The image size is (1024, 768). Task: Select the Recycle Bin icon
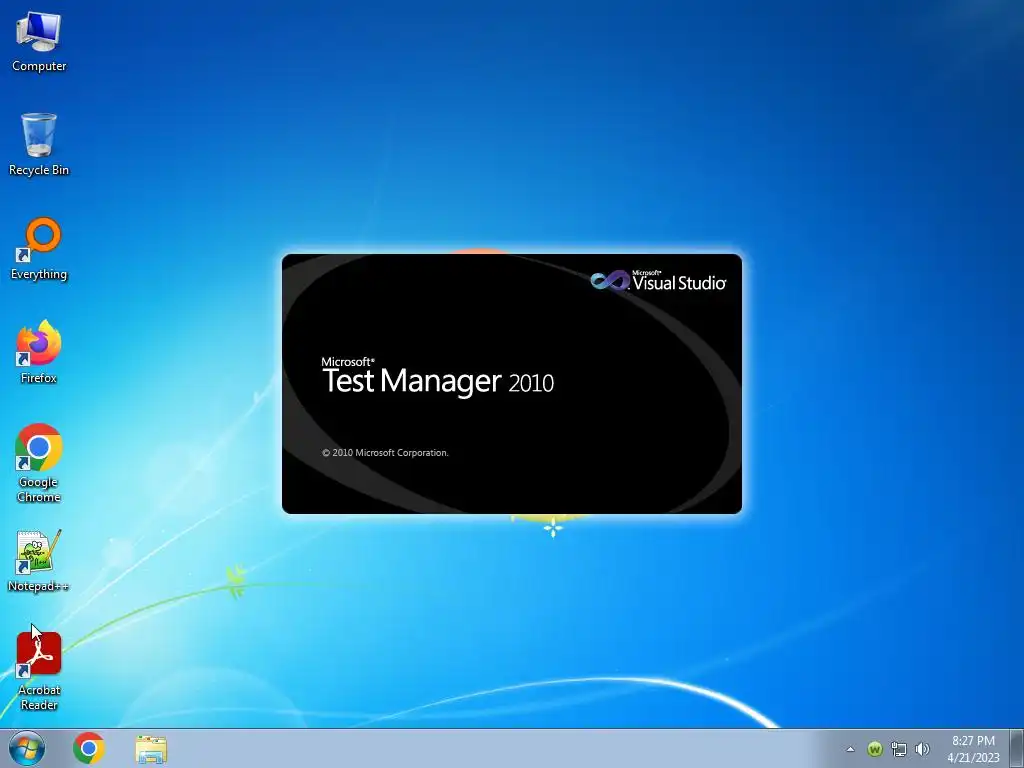coord(39,145)
